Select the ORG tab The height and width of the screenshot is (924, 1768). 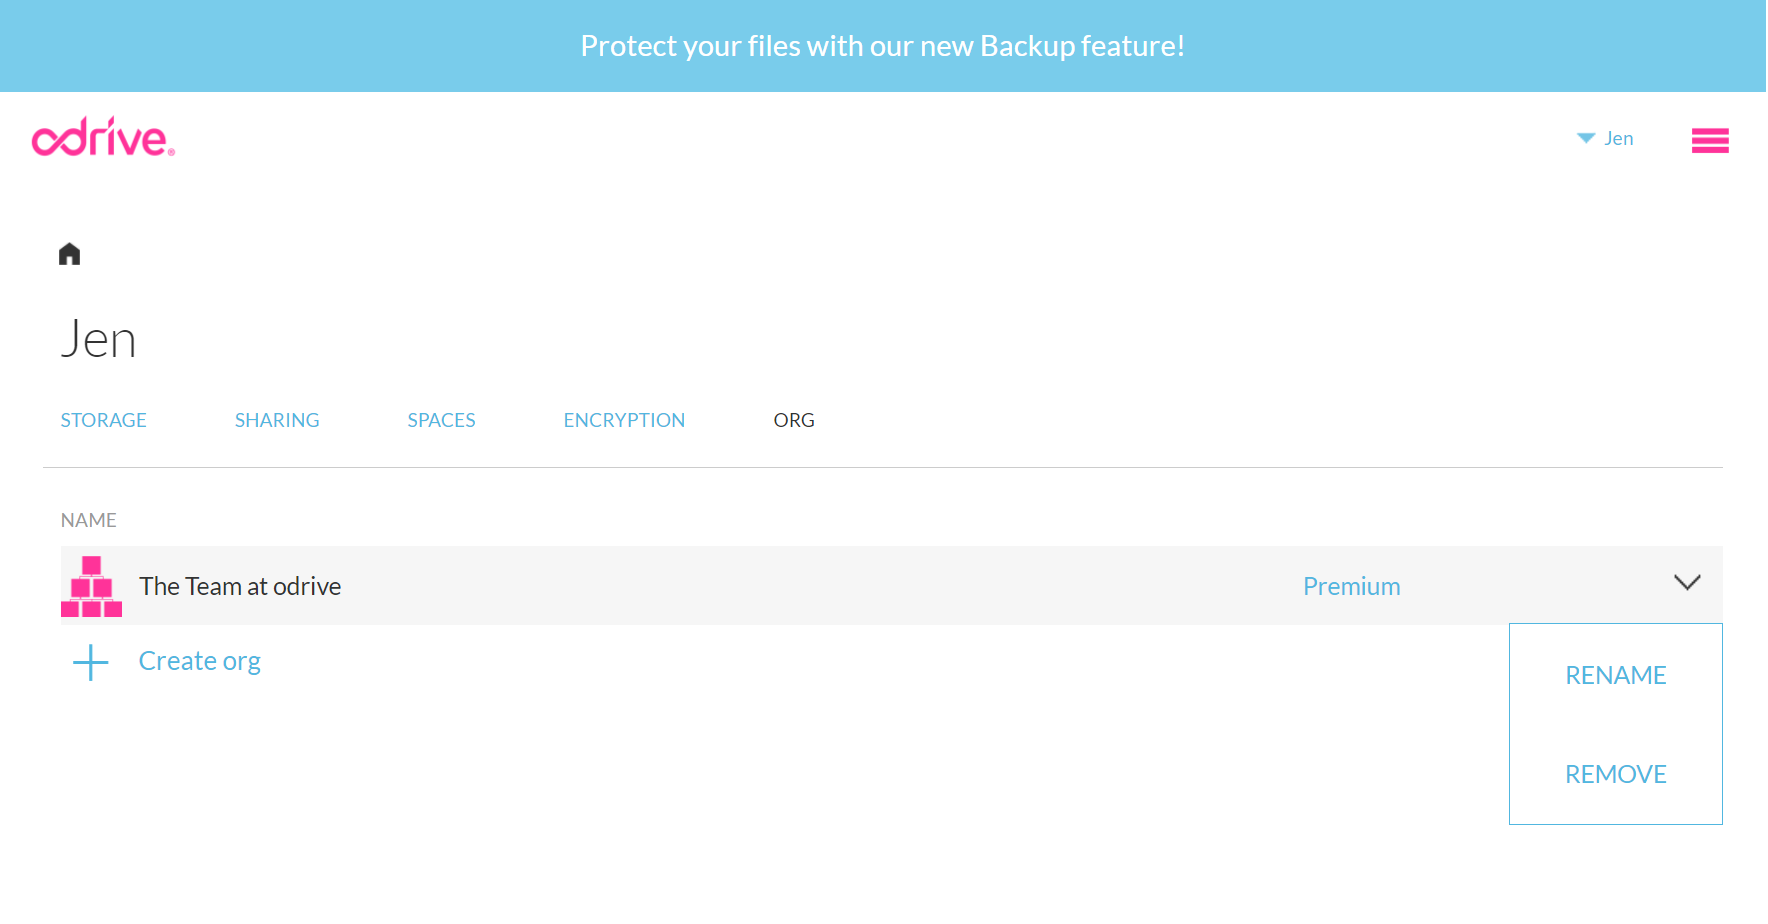[793, 421]
